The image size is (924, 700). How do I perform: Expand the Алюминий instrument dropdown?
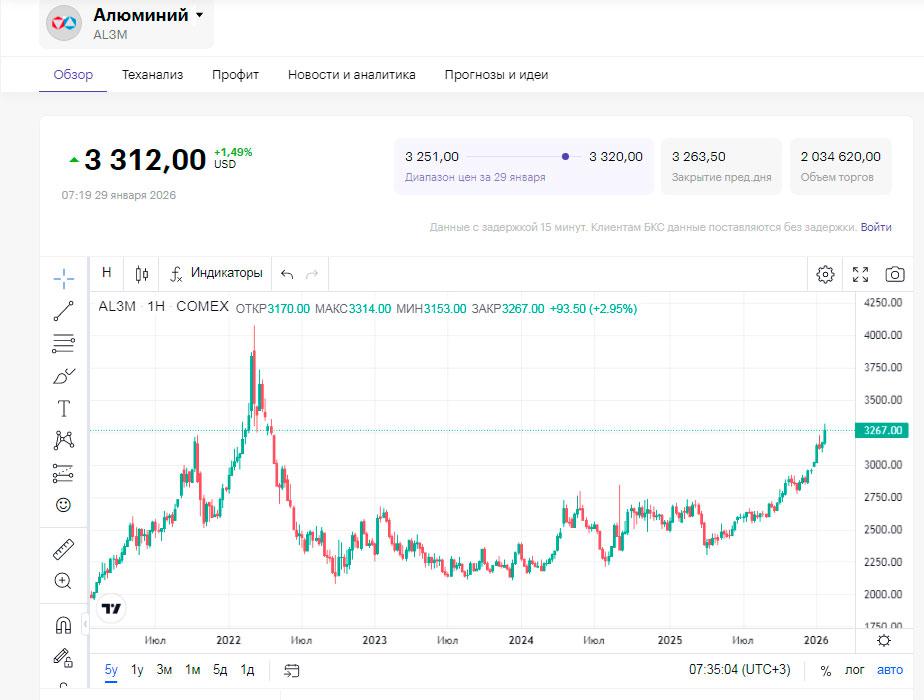click(199, 15)
